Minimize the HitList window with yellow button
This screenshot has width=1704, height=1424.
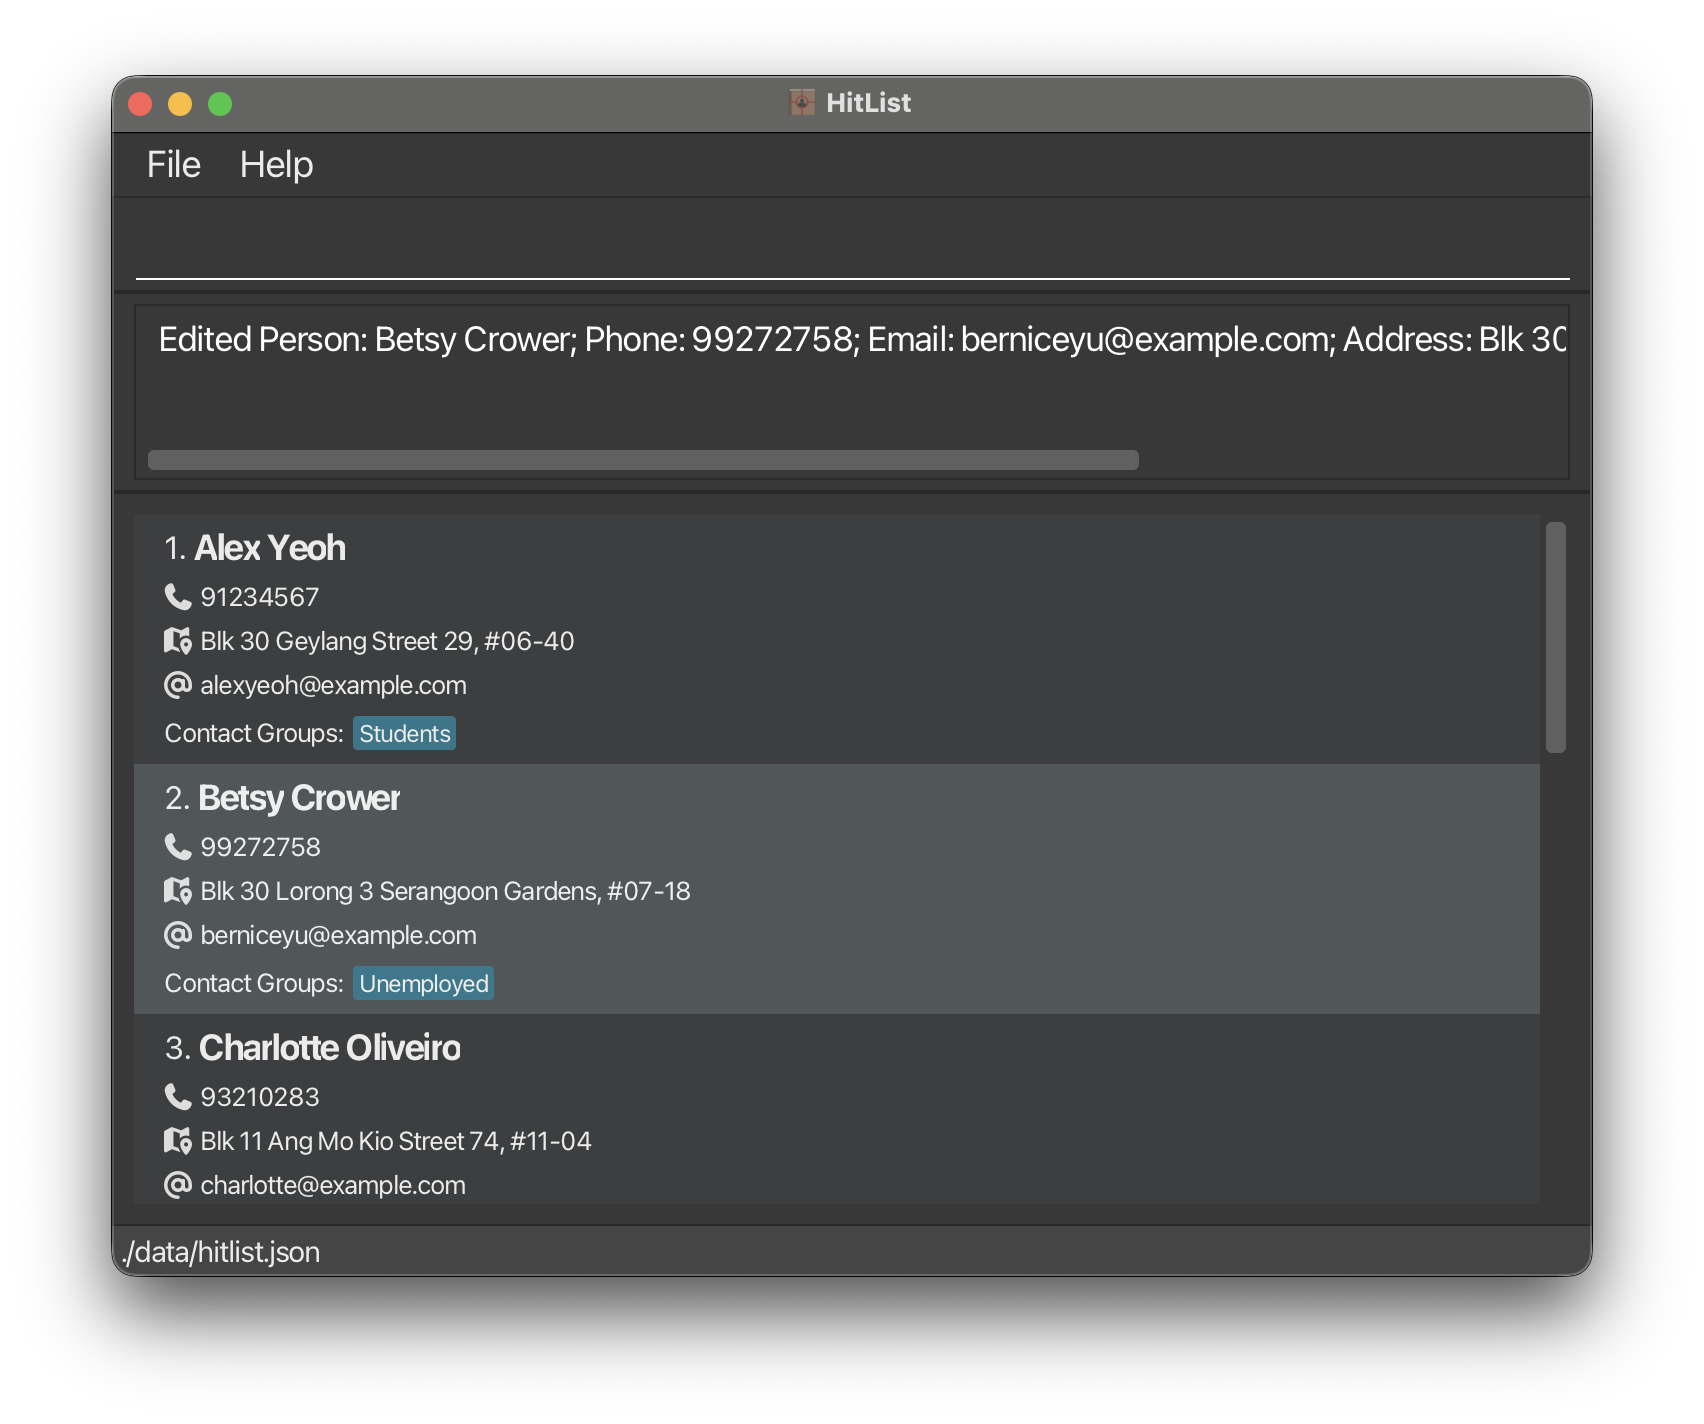click(x=180, y=104)
